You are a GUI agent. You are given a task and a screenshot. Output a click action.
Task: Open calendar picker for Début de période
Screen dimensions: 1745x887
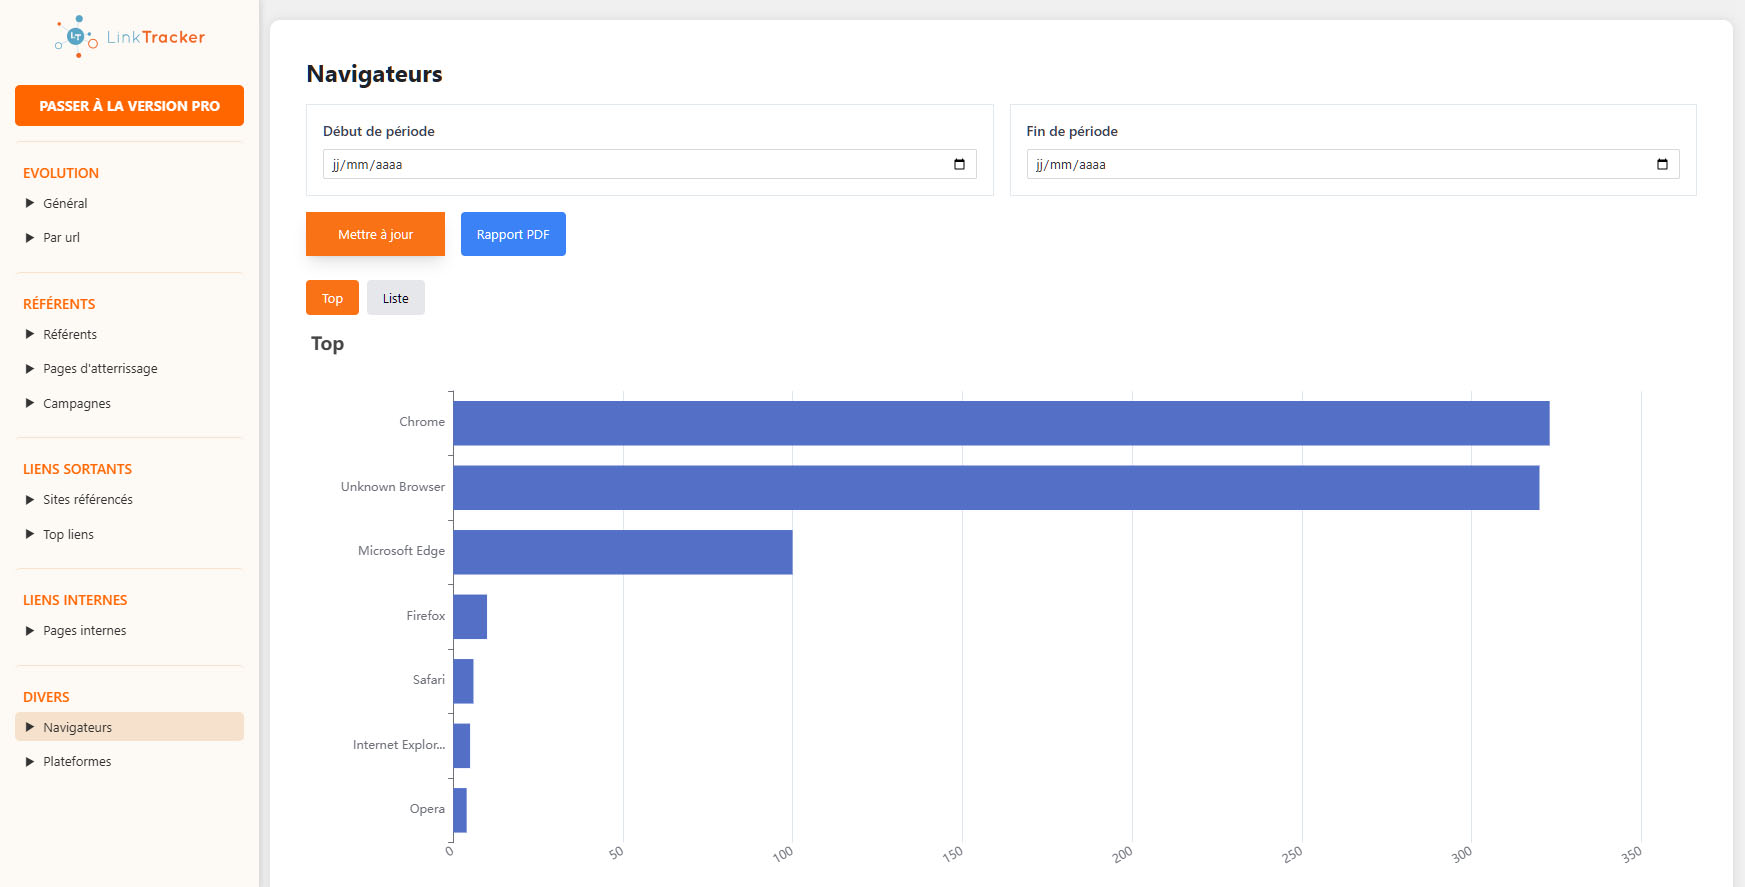pyautogui.click(x=959, y=164)
